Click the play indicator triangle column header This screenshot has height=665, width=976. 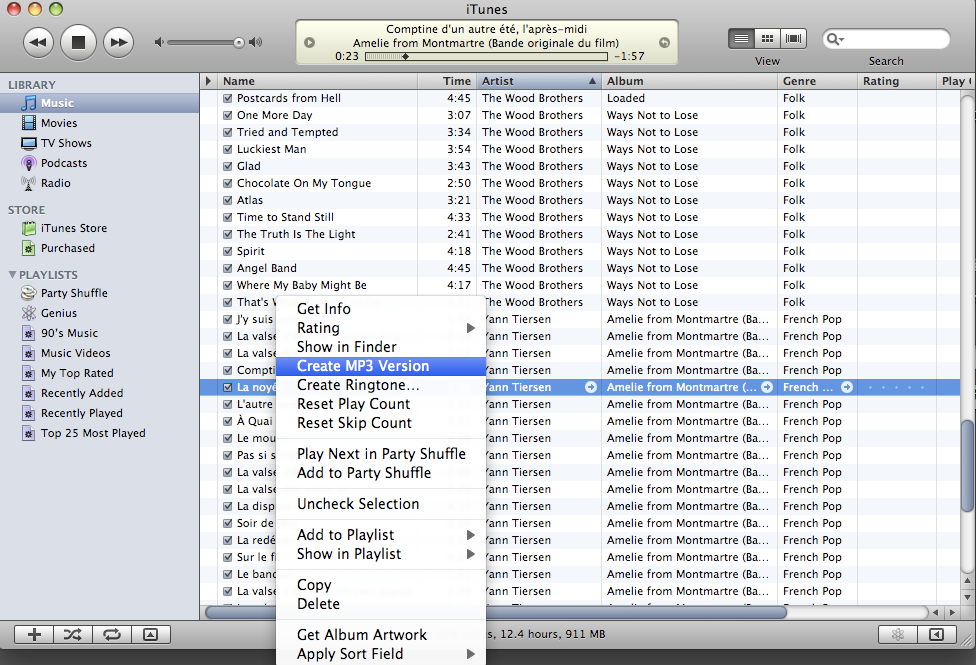point(209,81)
